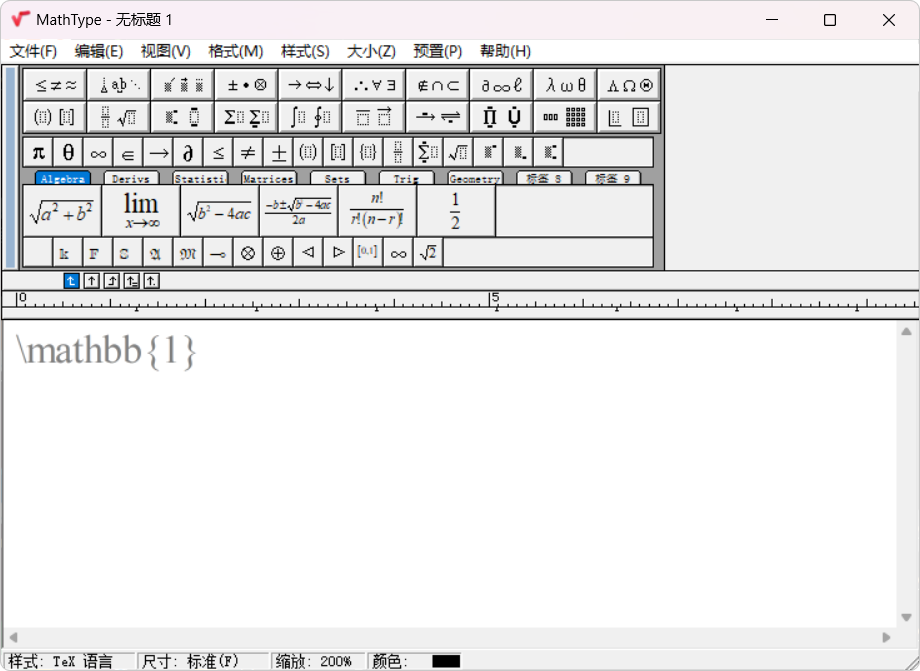Screen dimensions: 920x671
Task: Insert theta symbol from the small bar
Action: coord(68,153)
